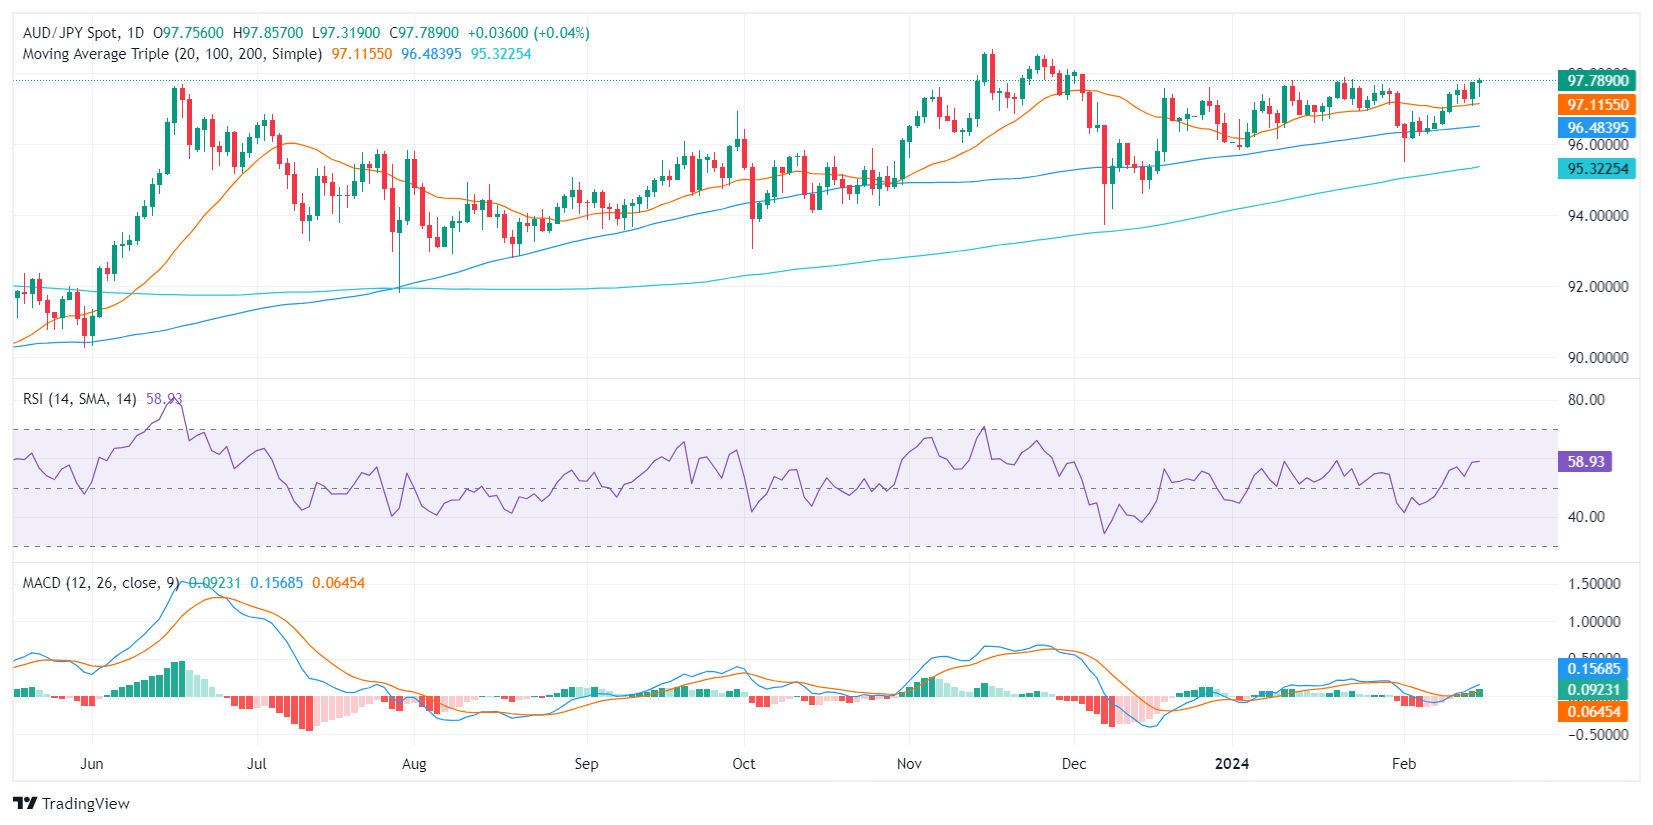Screen dimensions: 1653x825
Task: Click the TradingView logo
Action: point(71,803)
